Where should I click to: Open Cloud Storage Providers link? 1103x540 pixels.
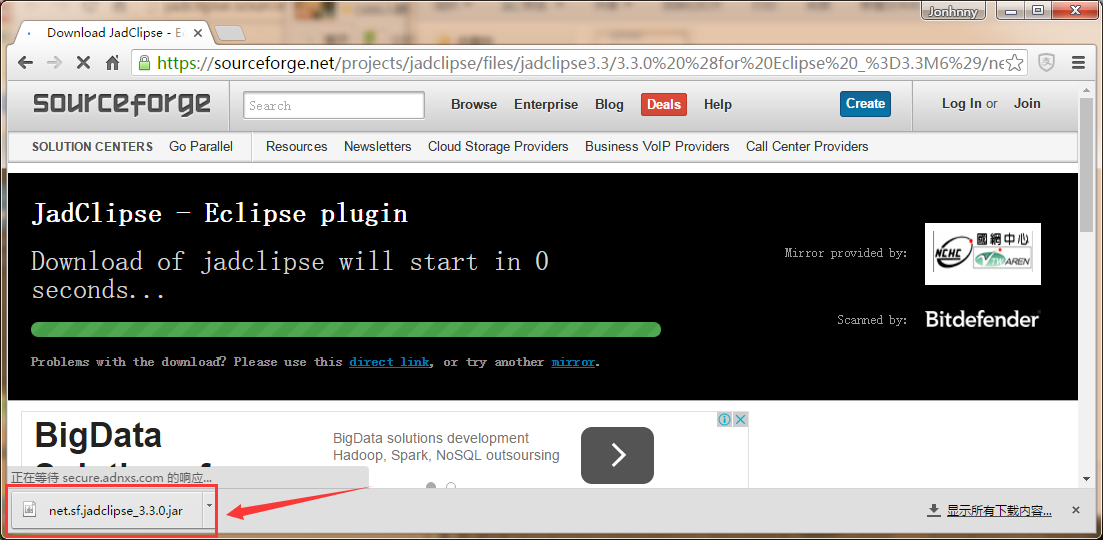498,146
